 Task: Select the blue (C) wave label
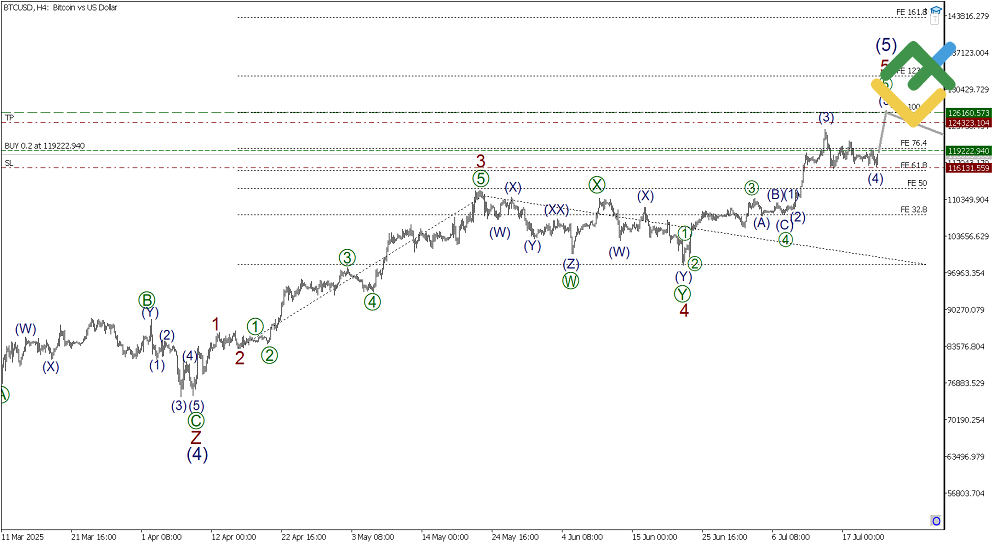click(784, 224)
